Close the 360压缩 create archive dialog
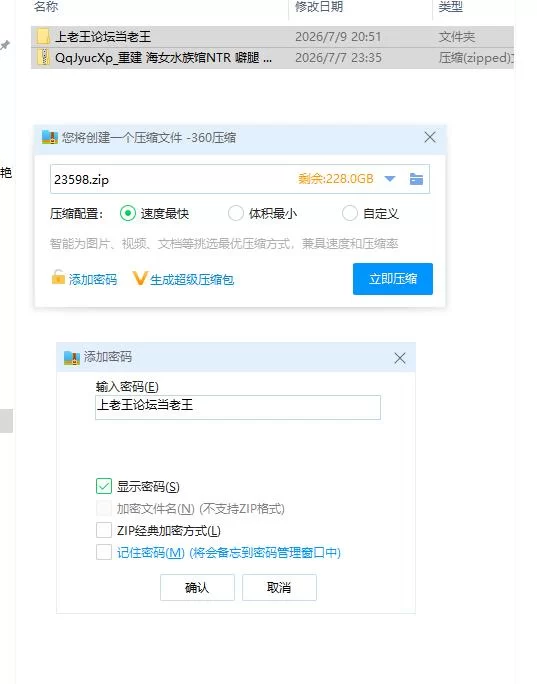537x684 pixels. coord(430,137)
